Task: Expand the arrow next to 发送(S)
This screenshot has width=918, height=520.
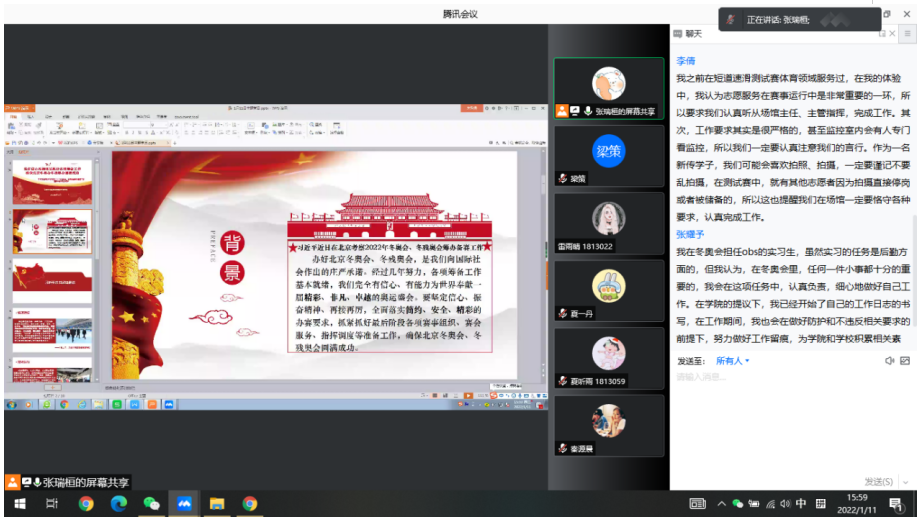Action: pos(906,482)
